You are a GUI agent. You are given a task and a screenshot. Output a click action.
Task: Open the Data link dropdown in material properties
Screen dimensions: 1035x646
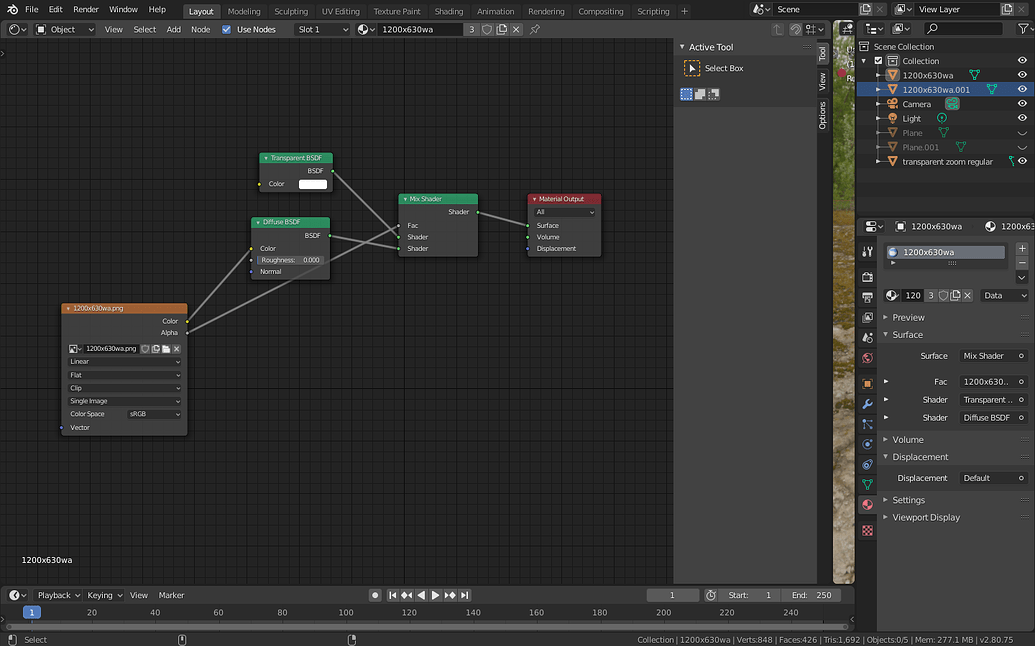[x=1004, y=296]
